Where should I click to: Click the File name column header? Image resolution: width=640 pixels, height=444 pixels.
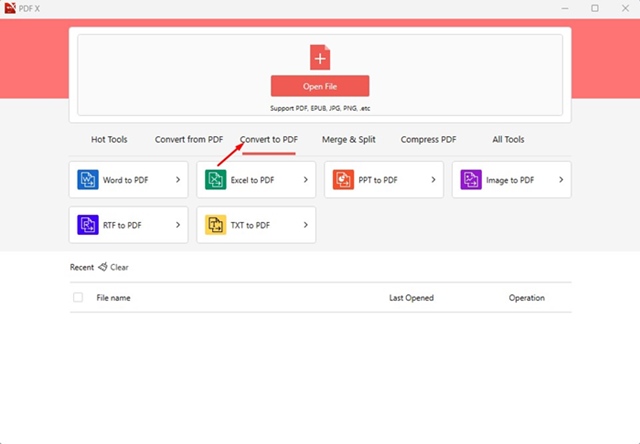(x=113, y=298)
